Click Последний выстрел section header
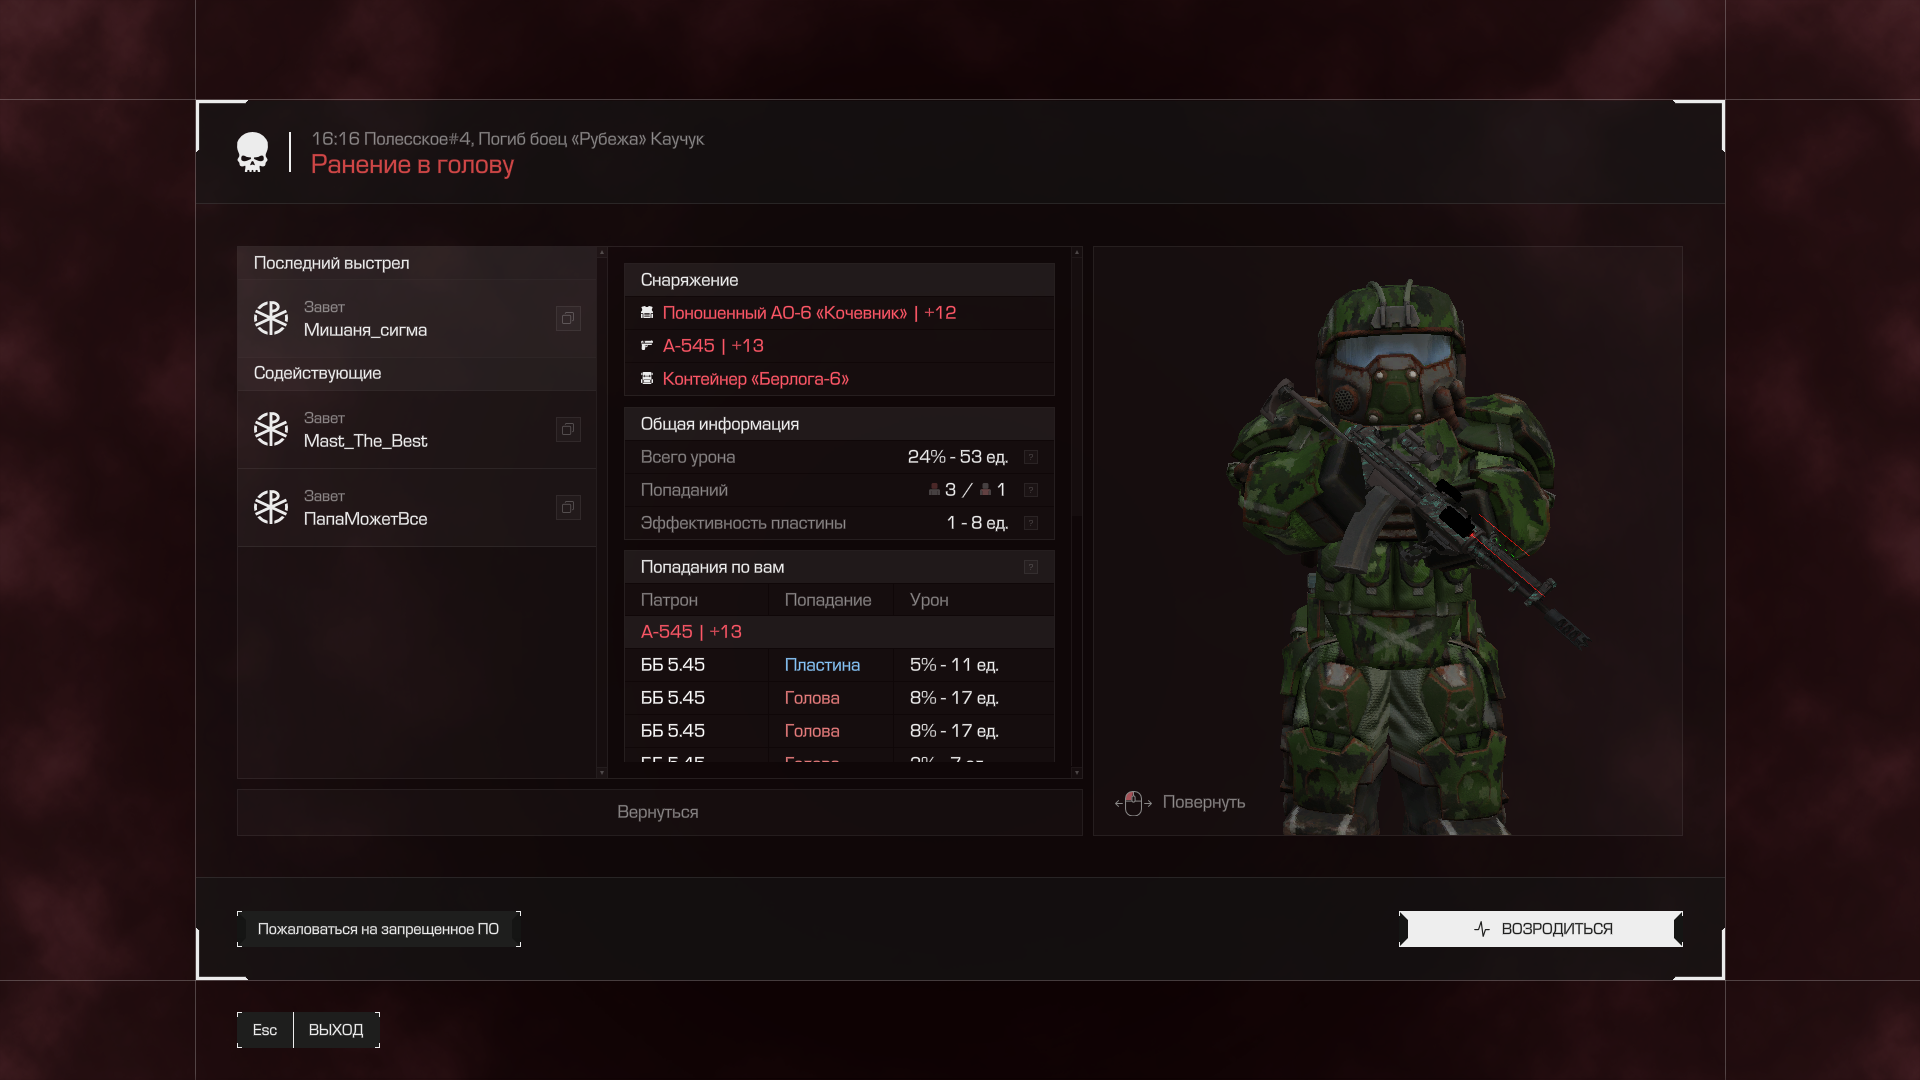1920x1080 pixels. tap(416, 263)
